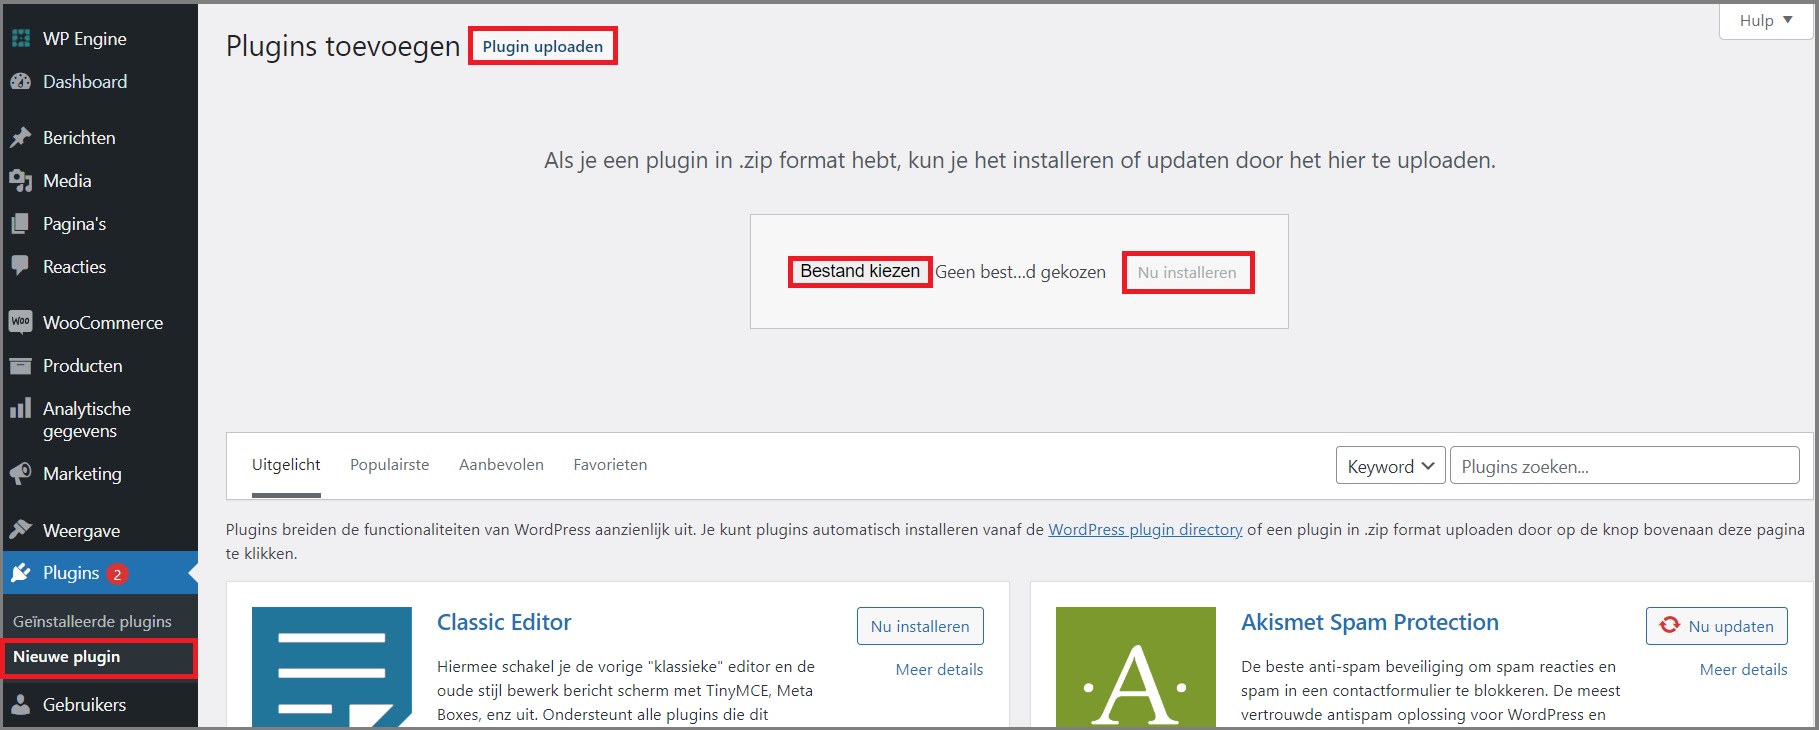
Task: Click the Pagina's pages icon
Action: tap(21, 224)
